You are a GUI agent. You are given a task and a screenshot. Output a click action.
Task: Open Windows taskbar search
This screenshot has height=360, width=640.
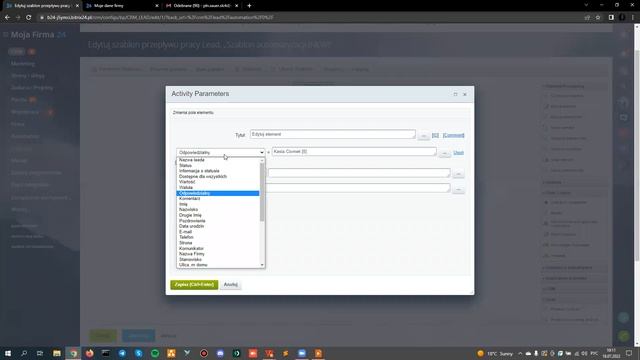pyautogui.click(x=24, y=353)
